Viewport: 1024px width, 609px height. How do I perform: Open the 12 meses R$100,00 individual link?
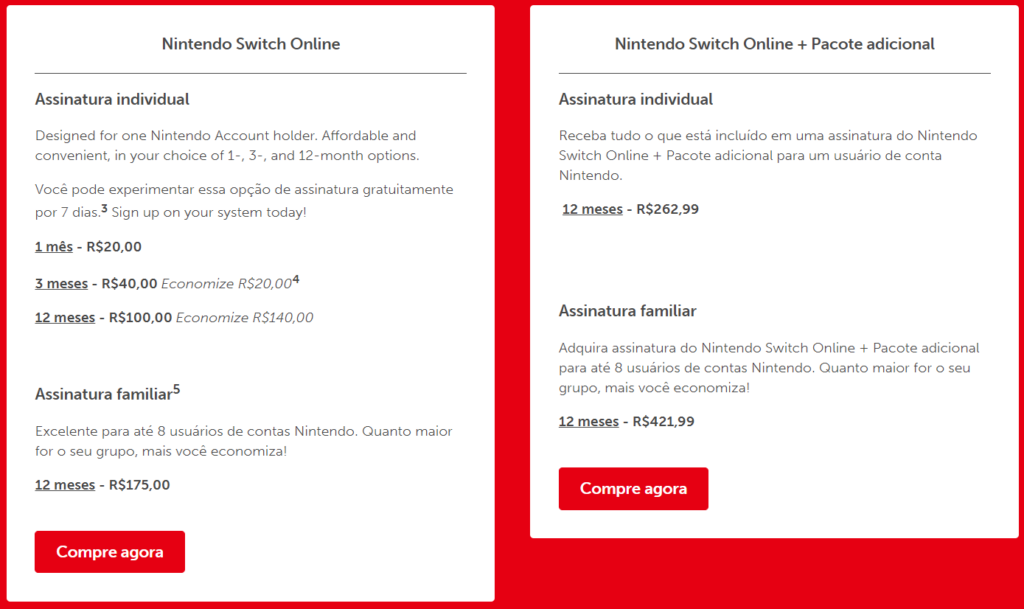click(65, 318)
